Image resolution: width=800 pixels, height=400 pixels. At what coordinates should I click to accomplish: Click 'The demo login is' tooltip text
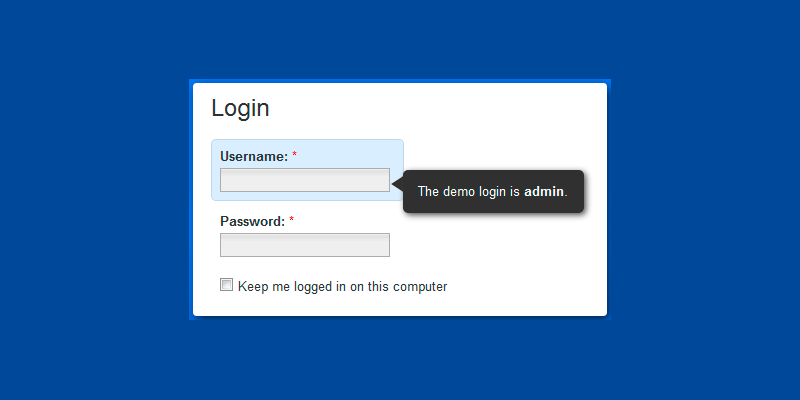pos(468,191)
